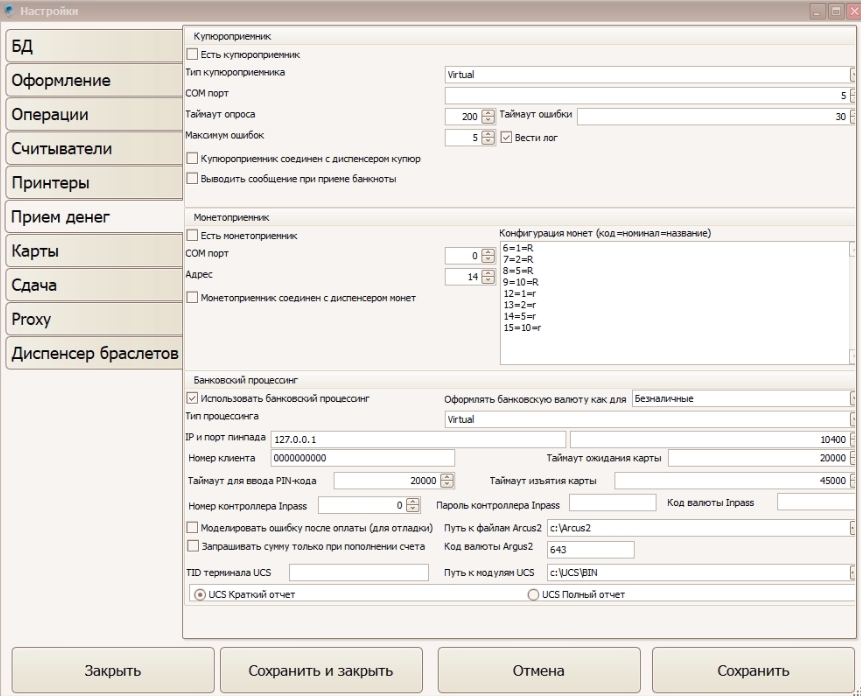Click the coin config line 6=1=R

point(518,248)
